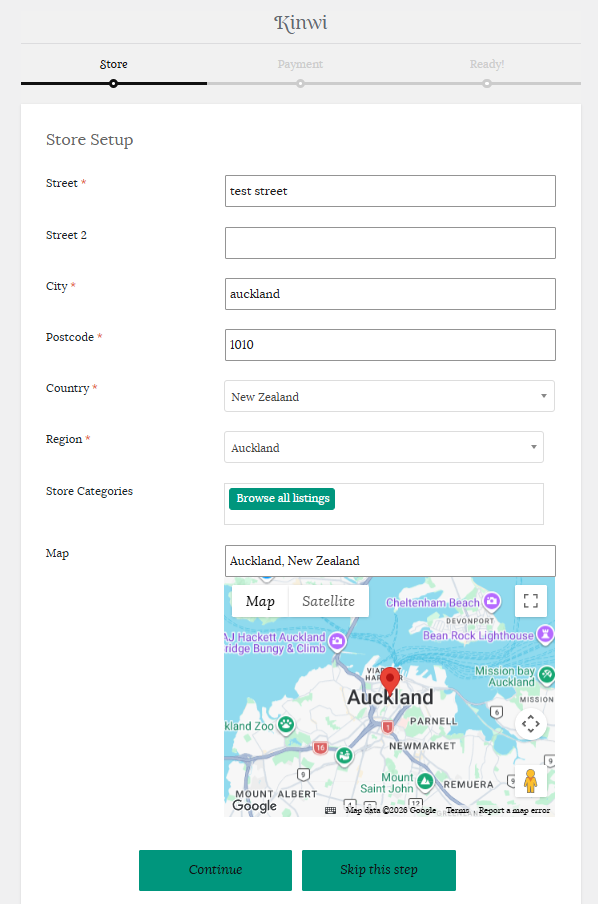Click the Google logo on map
This screenshot has height=904, width=598.
pyautogui.click(x=254, y=805)
